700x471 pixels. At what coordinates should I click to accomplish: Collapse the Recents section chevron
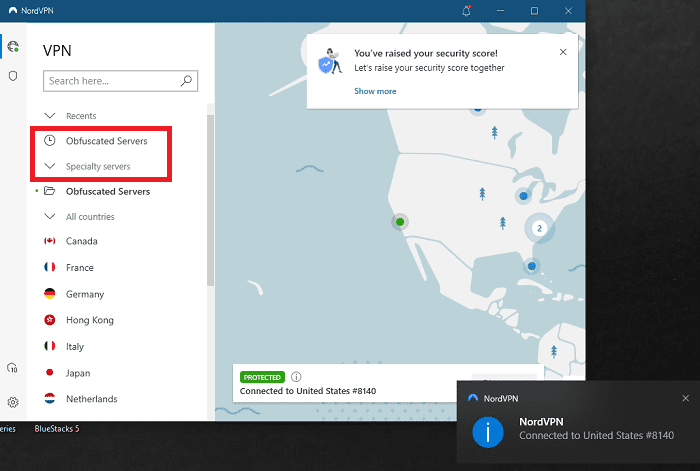50,116
